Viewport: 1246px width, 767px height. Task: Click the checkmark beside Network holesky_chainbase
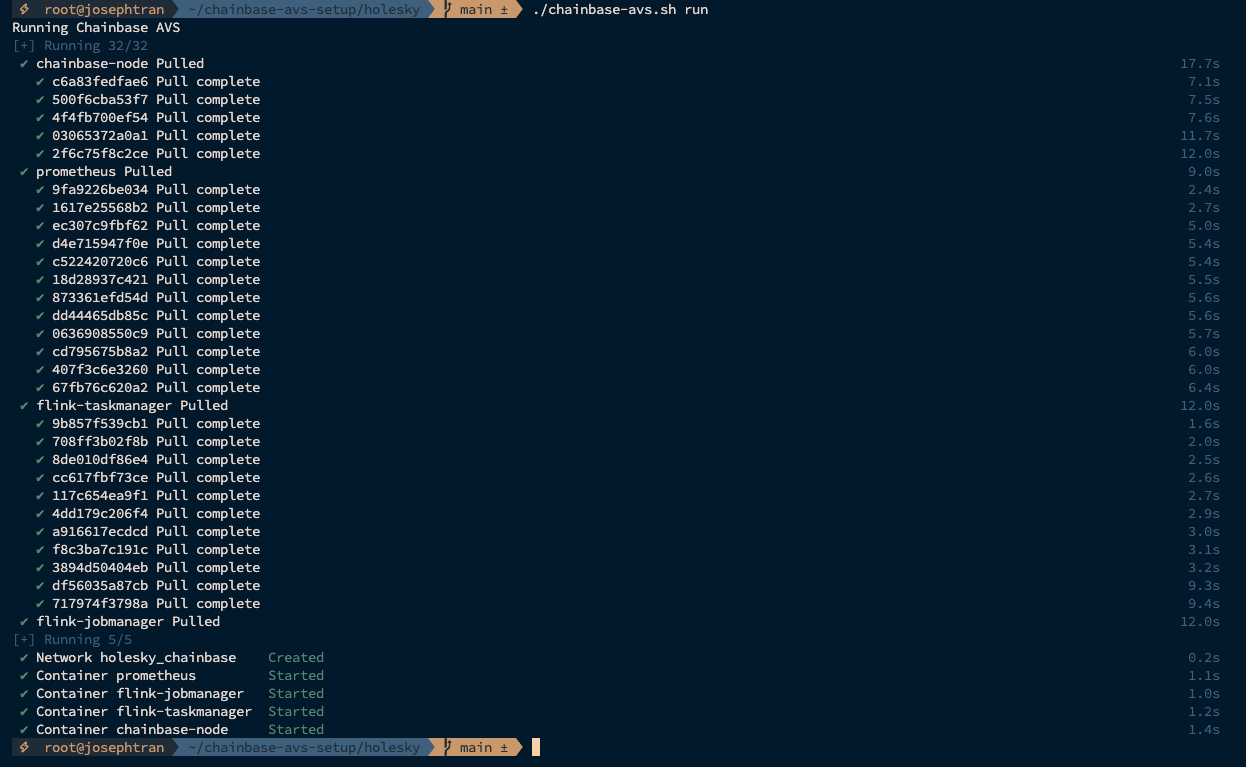pos(24,657)
